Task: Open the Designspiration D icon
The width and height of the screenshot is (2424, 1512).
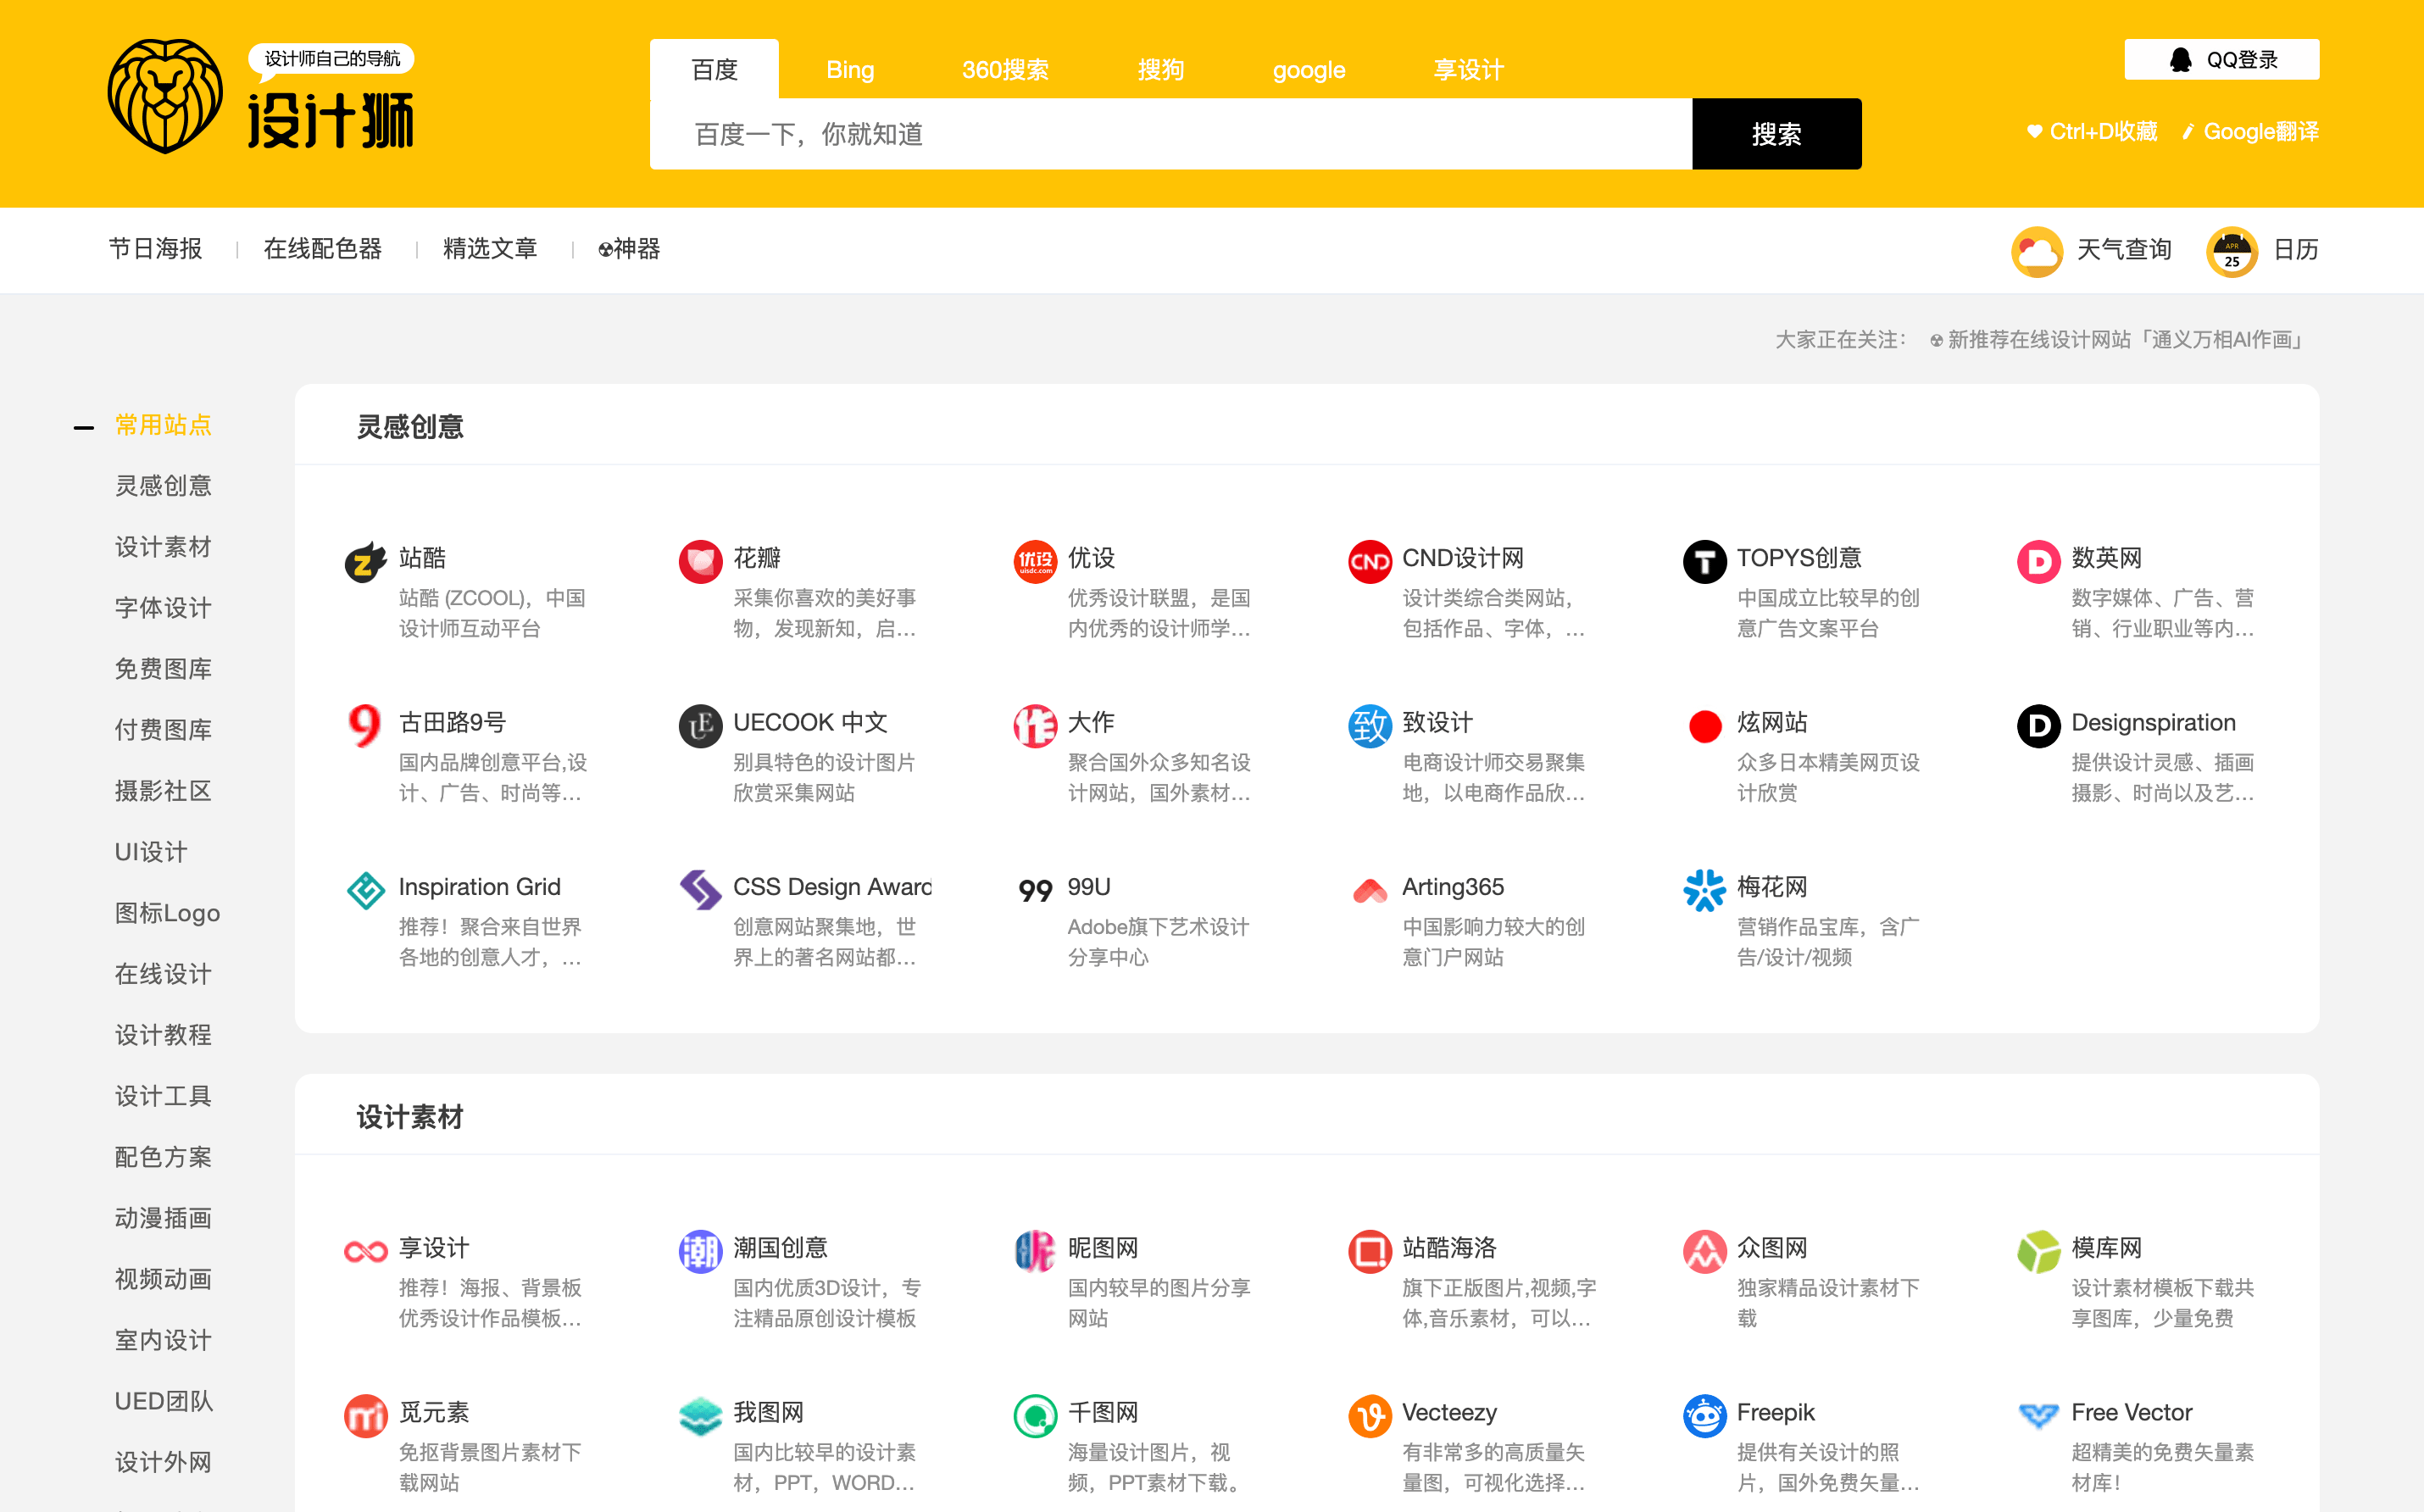Action: (x=2038, y=726)
